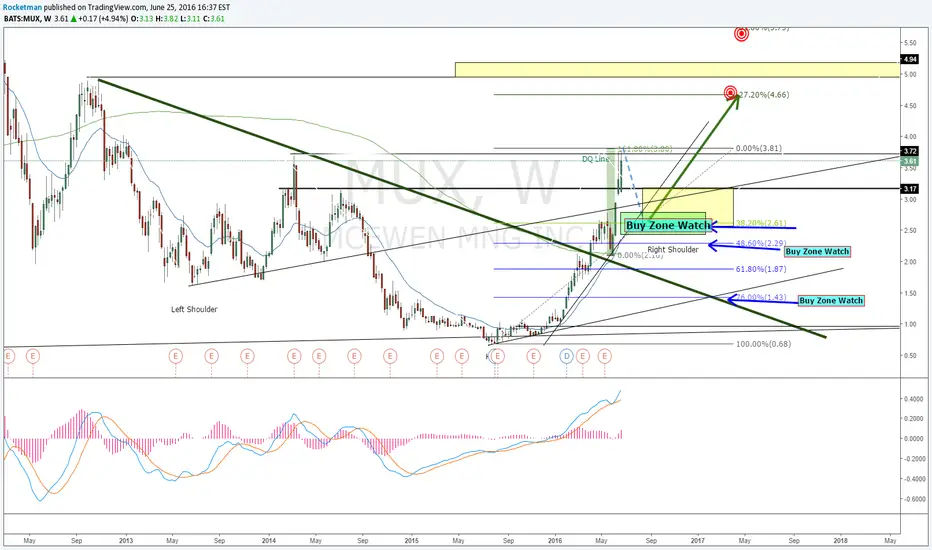The height and width of the screenshot is (550, 932).
Task: Open the Rocketman author link
Action: pyautogui.click(x=22, y=7)
